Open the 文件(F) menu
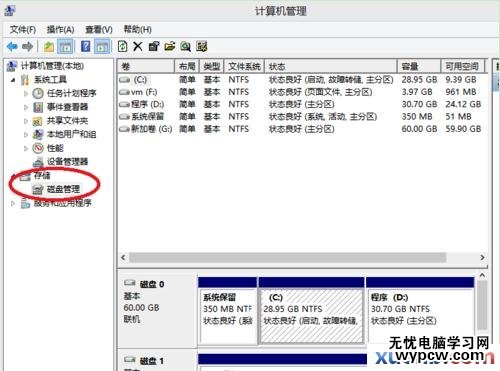 (23, 29)
